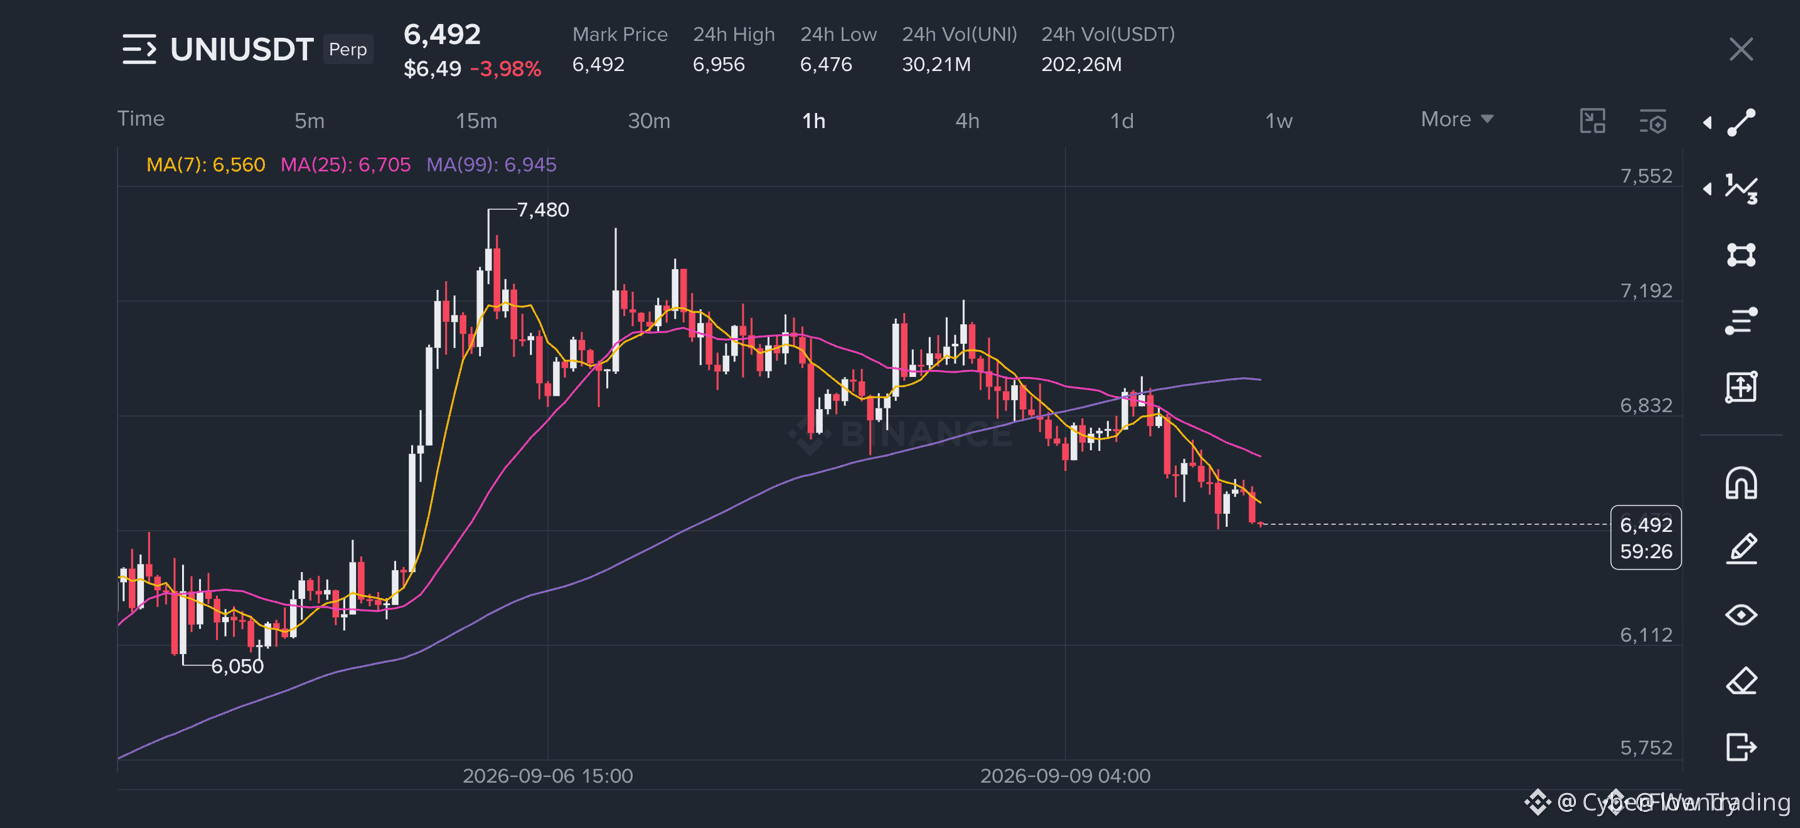Expand line tool options arrow
This screenshot has height=828, width=1800.
click(x=1707, y=122)
